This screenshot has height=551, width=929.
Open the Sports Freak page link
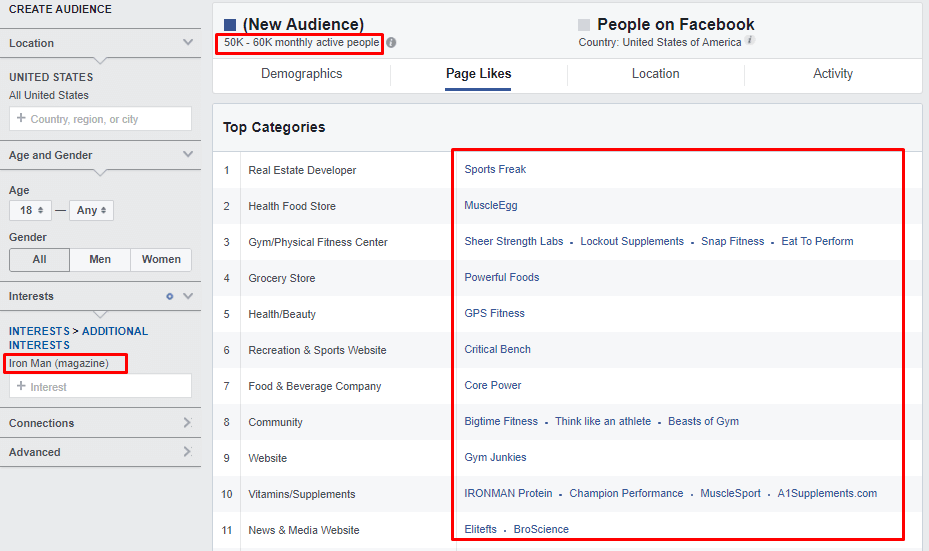click(x=495, y=169)
